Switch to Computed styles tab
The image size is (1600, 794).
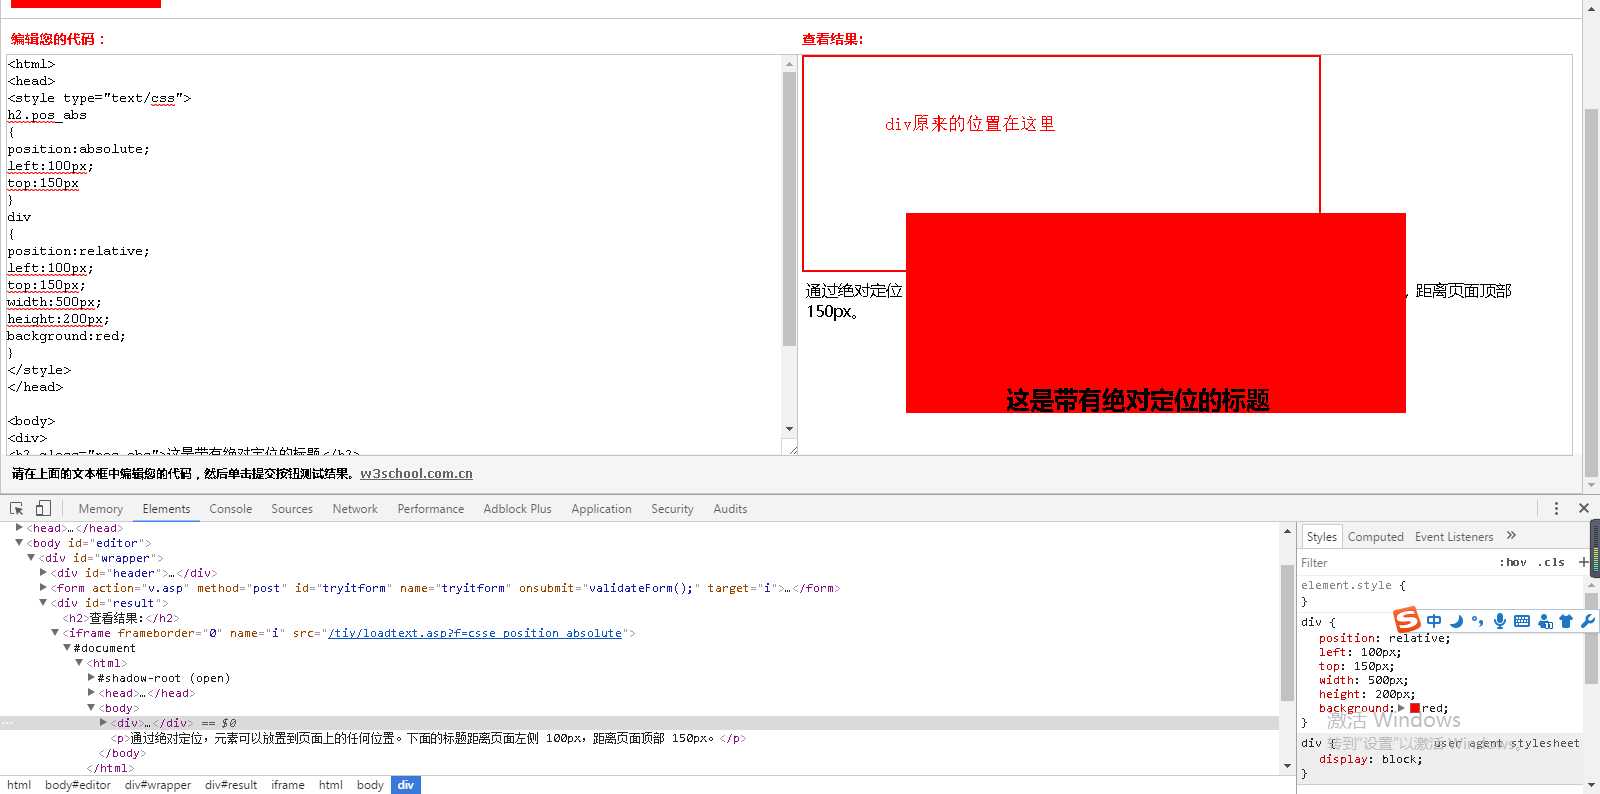[x=1376, y=537]
